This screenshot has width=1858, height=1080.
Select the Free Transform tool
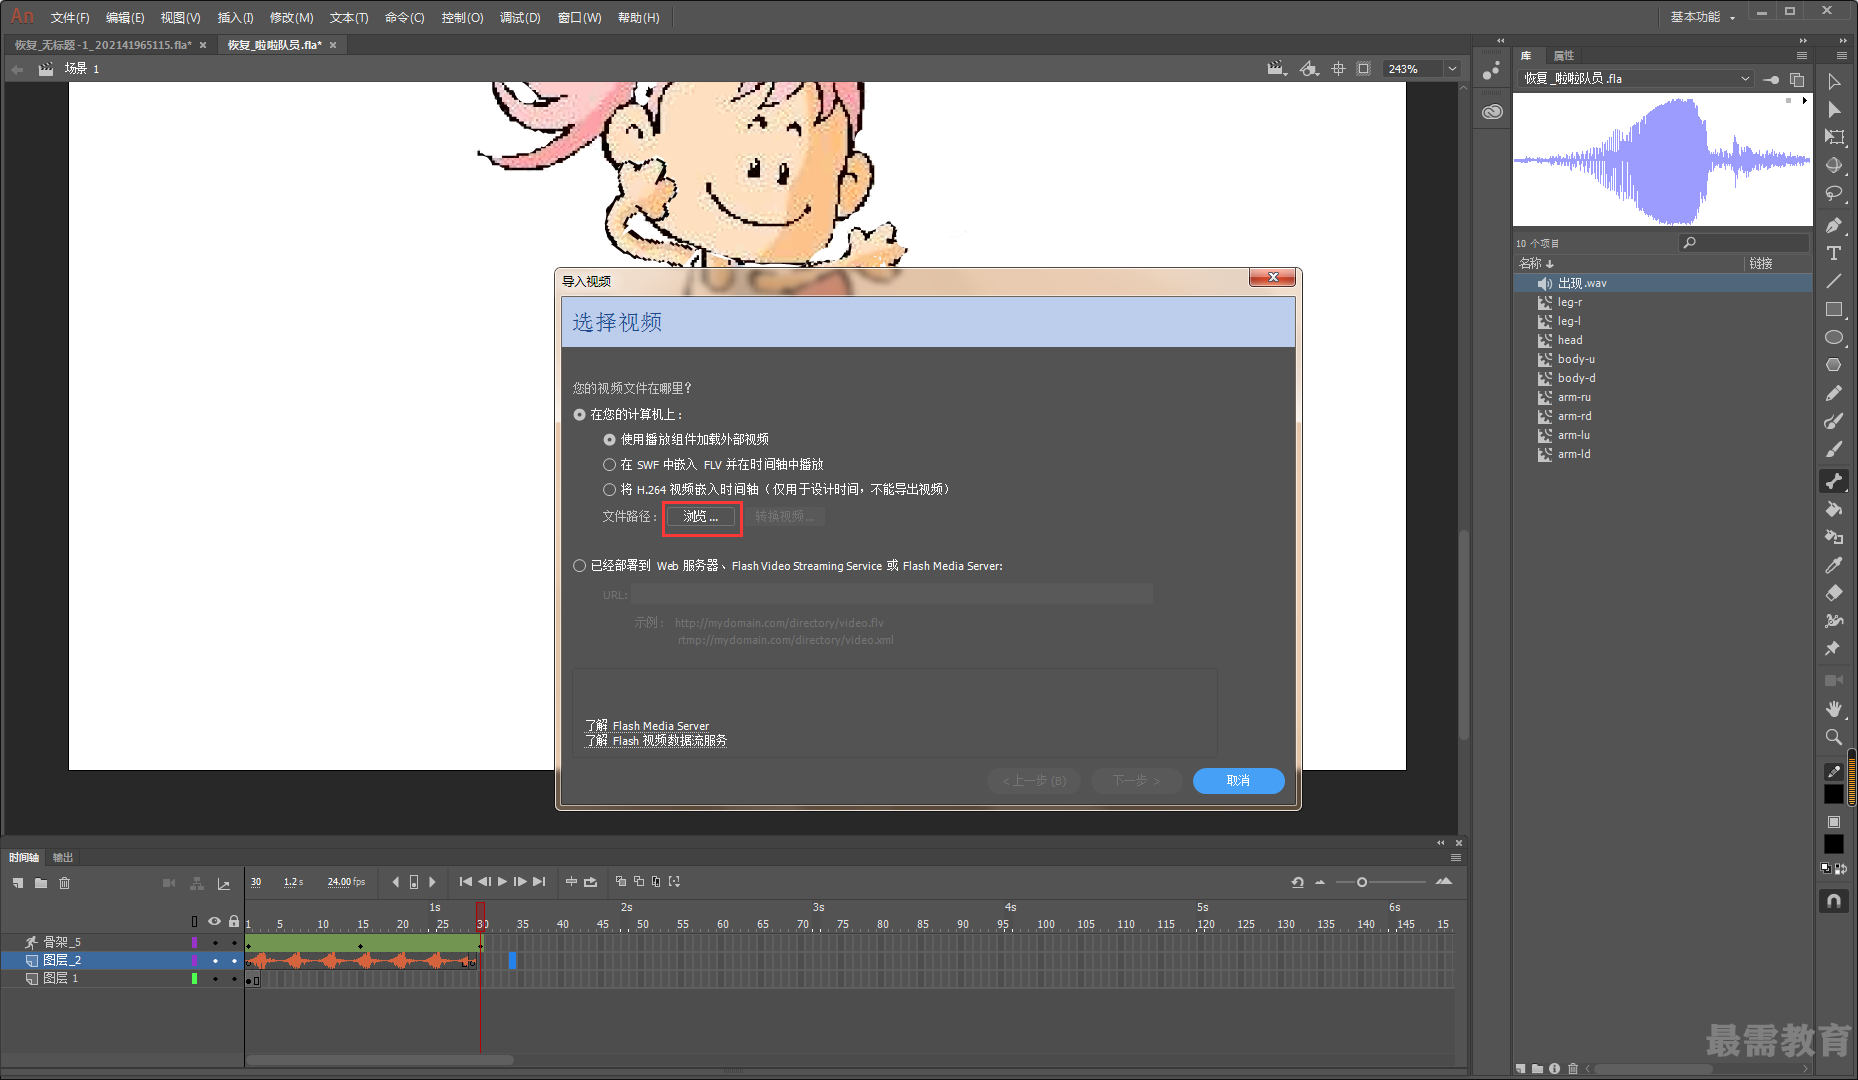1834,138
